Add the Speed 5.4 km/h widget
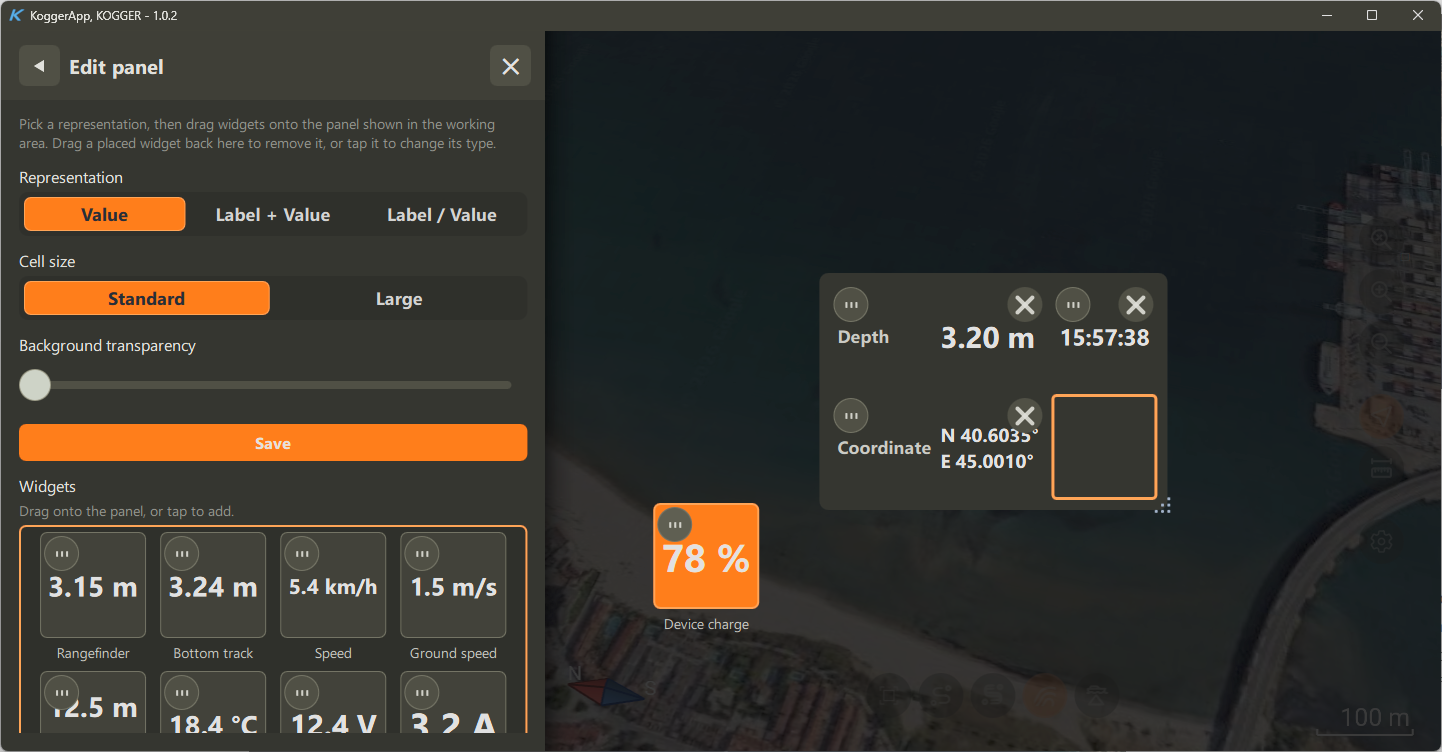This screenshot has width=1442, height=752. tap(333, 585)
